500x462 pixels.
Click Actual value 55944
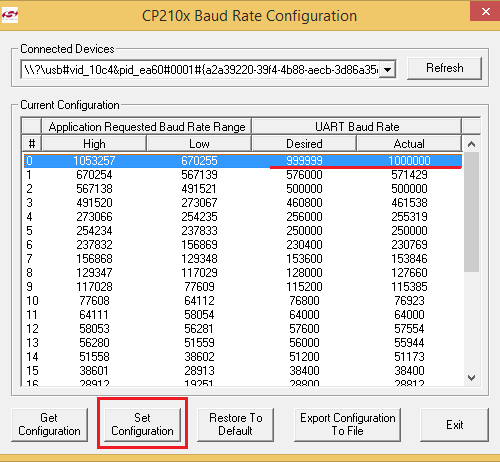(409, 343)
